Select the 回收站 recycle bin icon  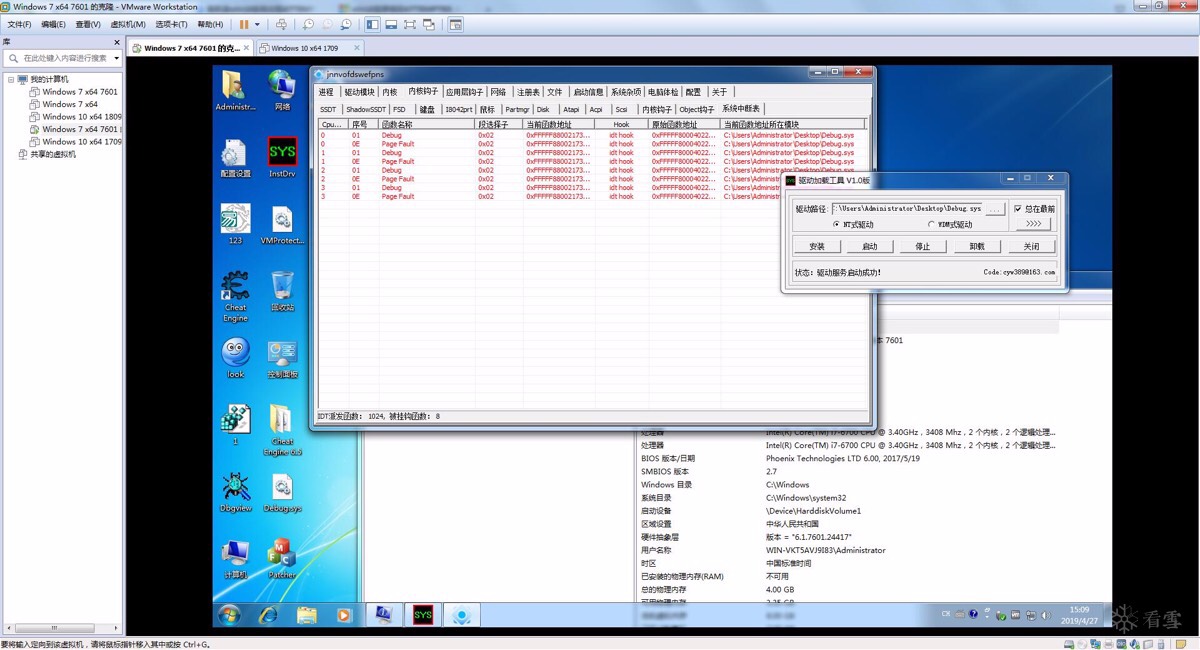click(282, 291)
